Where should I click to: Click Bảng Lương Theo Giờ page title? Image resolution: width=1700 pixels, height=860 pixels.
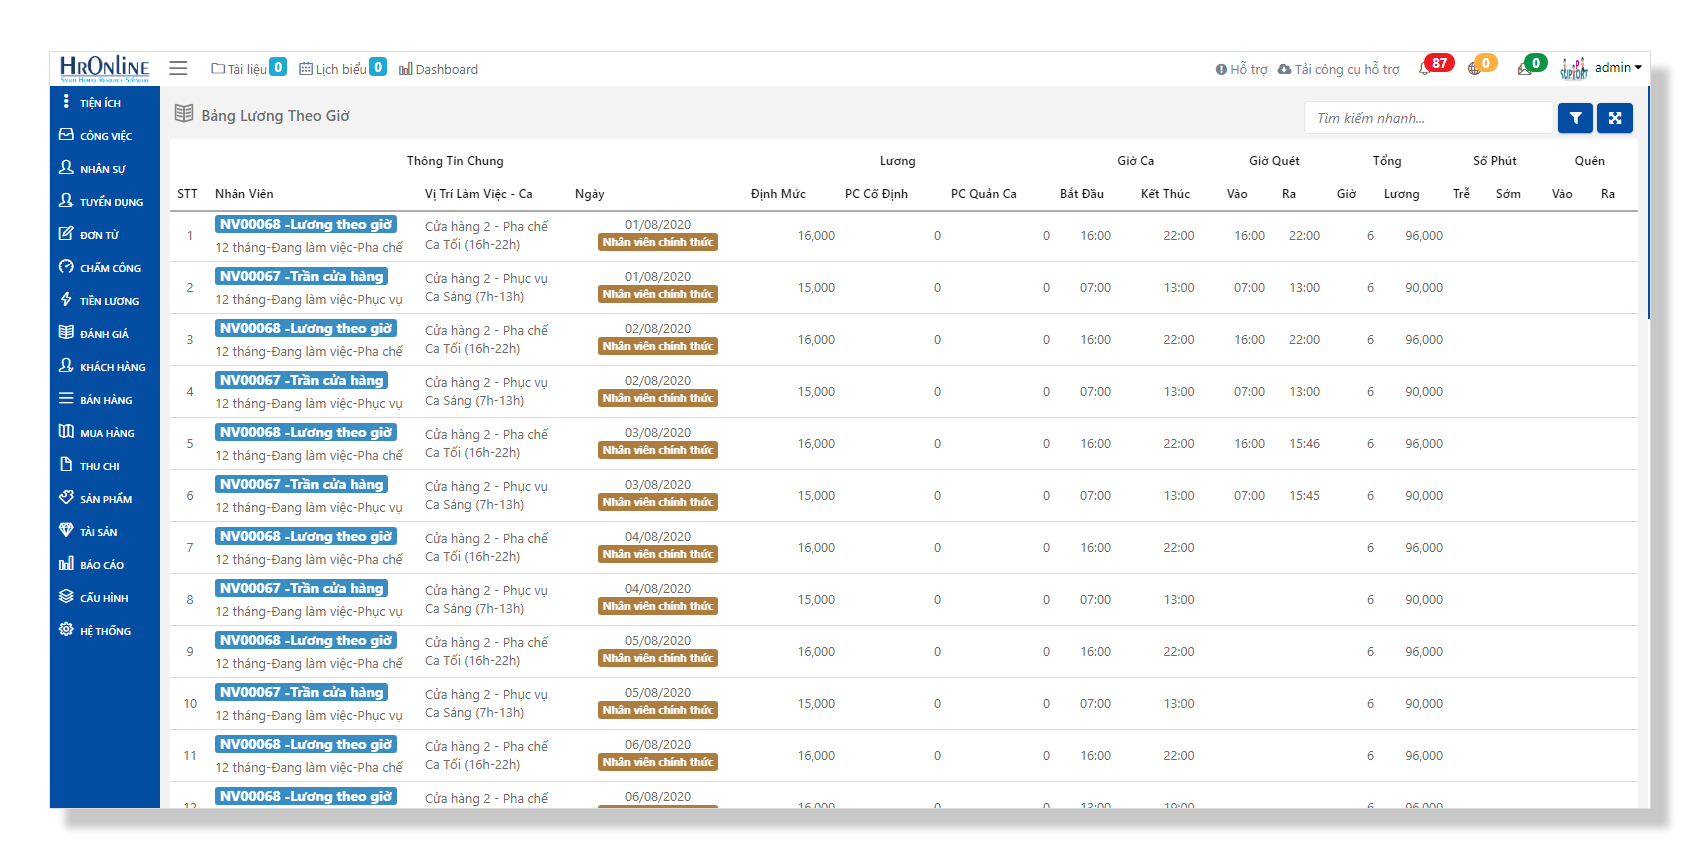(276, 116)
